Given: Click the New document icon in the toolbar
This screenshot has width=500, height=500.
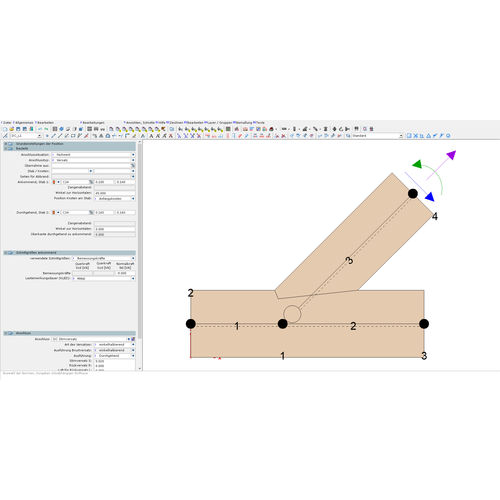Looking at the screenshot, I should (x=5, y=129).
